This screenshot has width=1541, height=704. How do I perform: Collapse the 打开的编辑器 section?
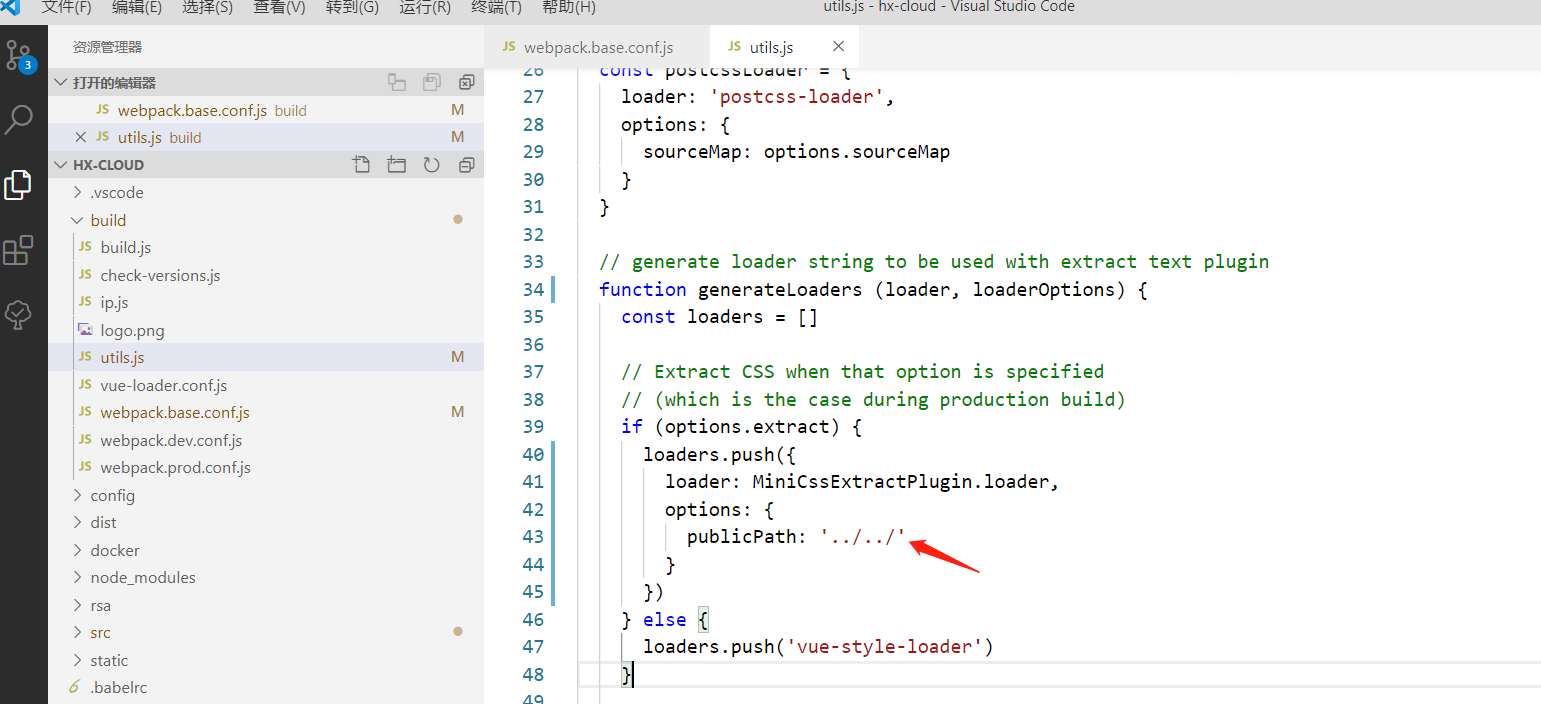(x=60, y=82)
